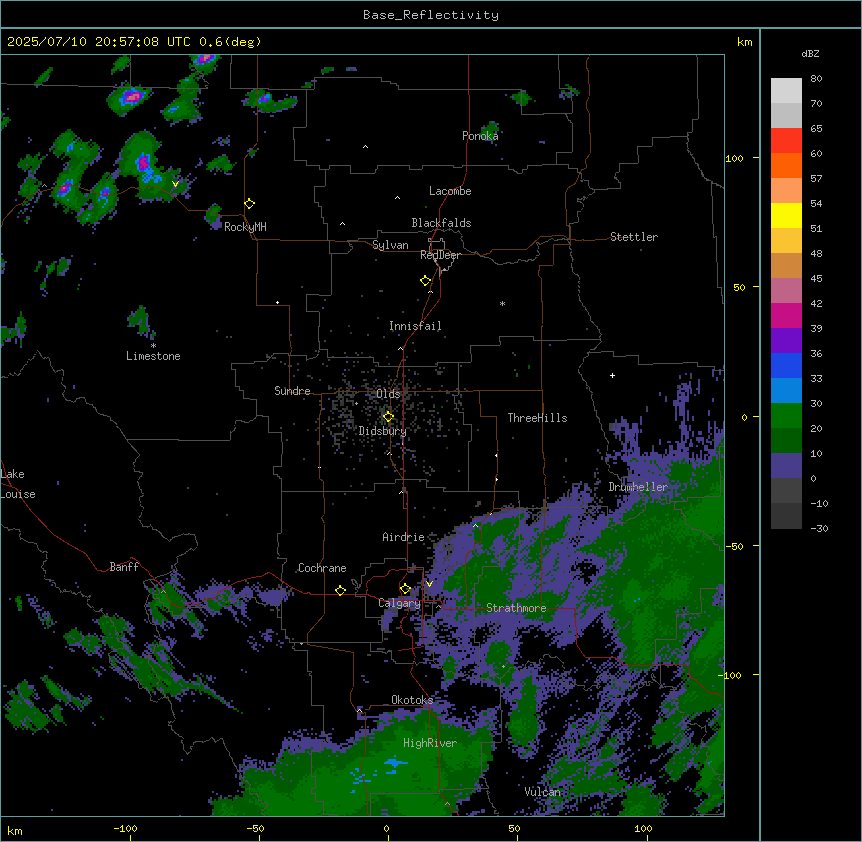
Task: Click the Airdrie label
Action: coord(404,538)
